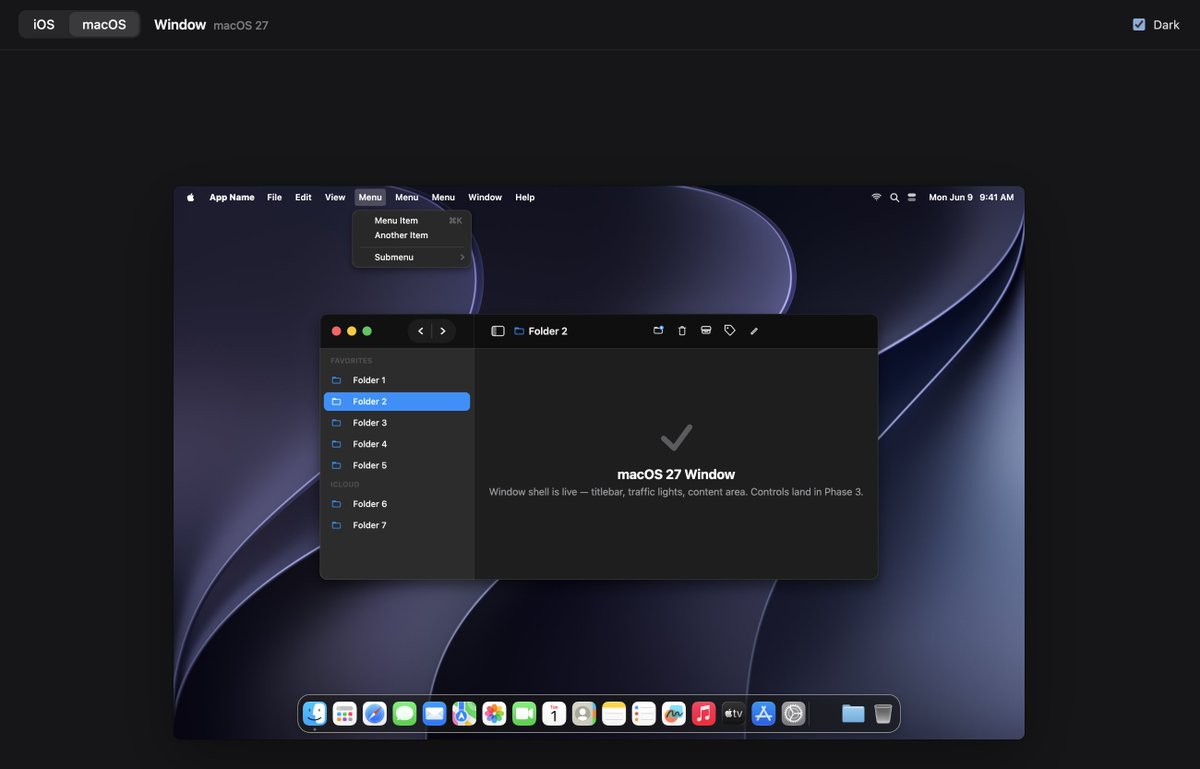Choose Another Item from the dropdown
Image resolution: width=1200 pixels, height=769 pixels.
(411, 235)
